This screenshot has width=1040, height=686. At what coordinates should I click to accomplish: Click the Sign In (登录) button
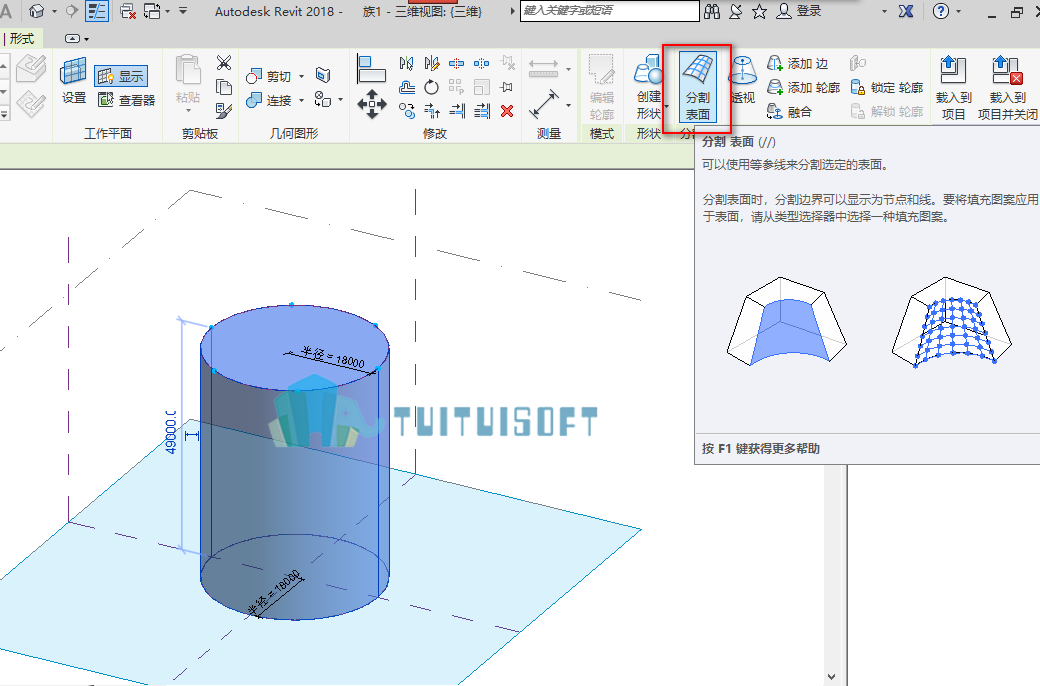pyautogui.click(x=799, y=11)
